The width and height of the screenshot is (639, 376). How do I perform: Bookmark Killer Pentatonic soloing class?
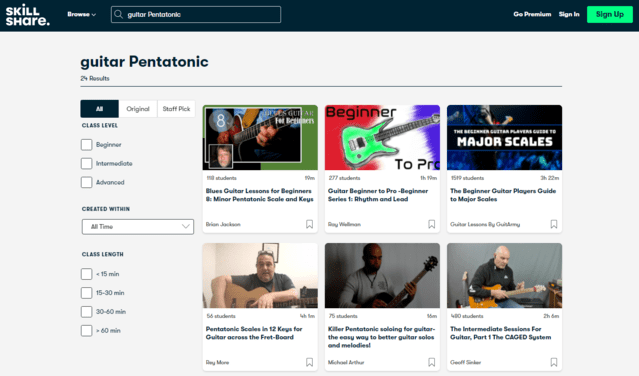click(432, 362)
